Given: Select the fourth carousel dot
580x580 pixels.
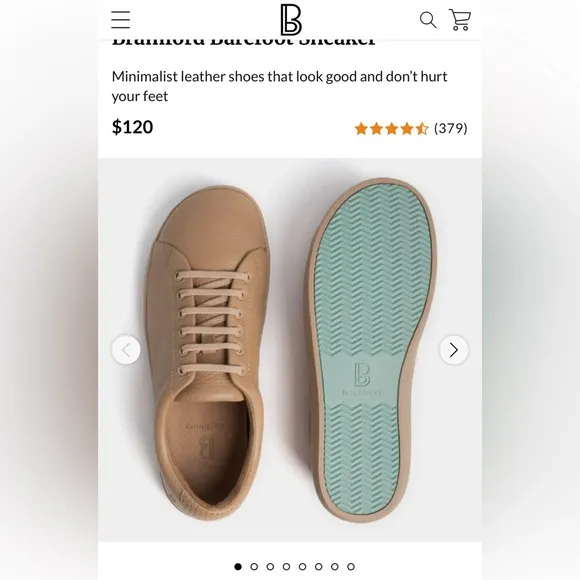Looking at the screenshot, I should tap(286, 566).
